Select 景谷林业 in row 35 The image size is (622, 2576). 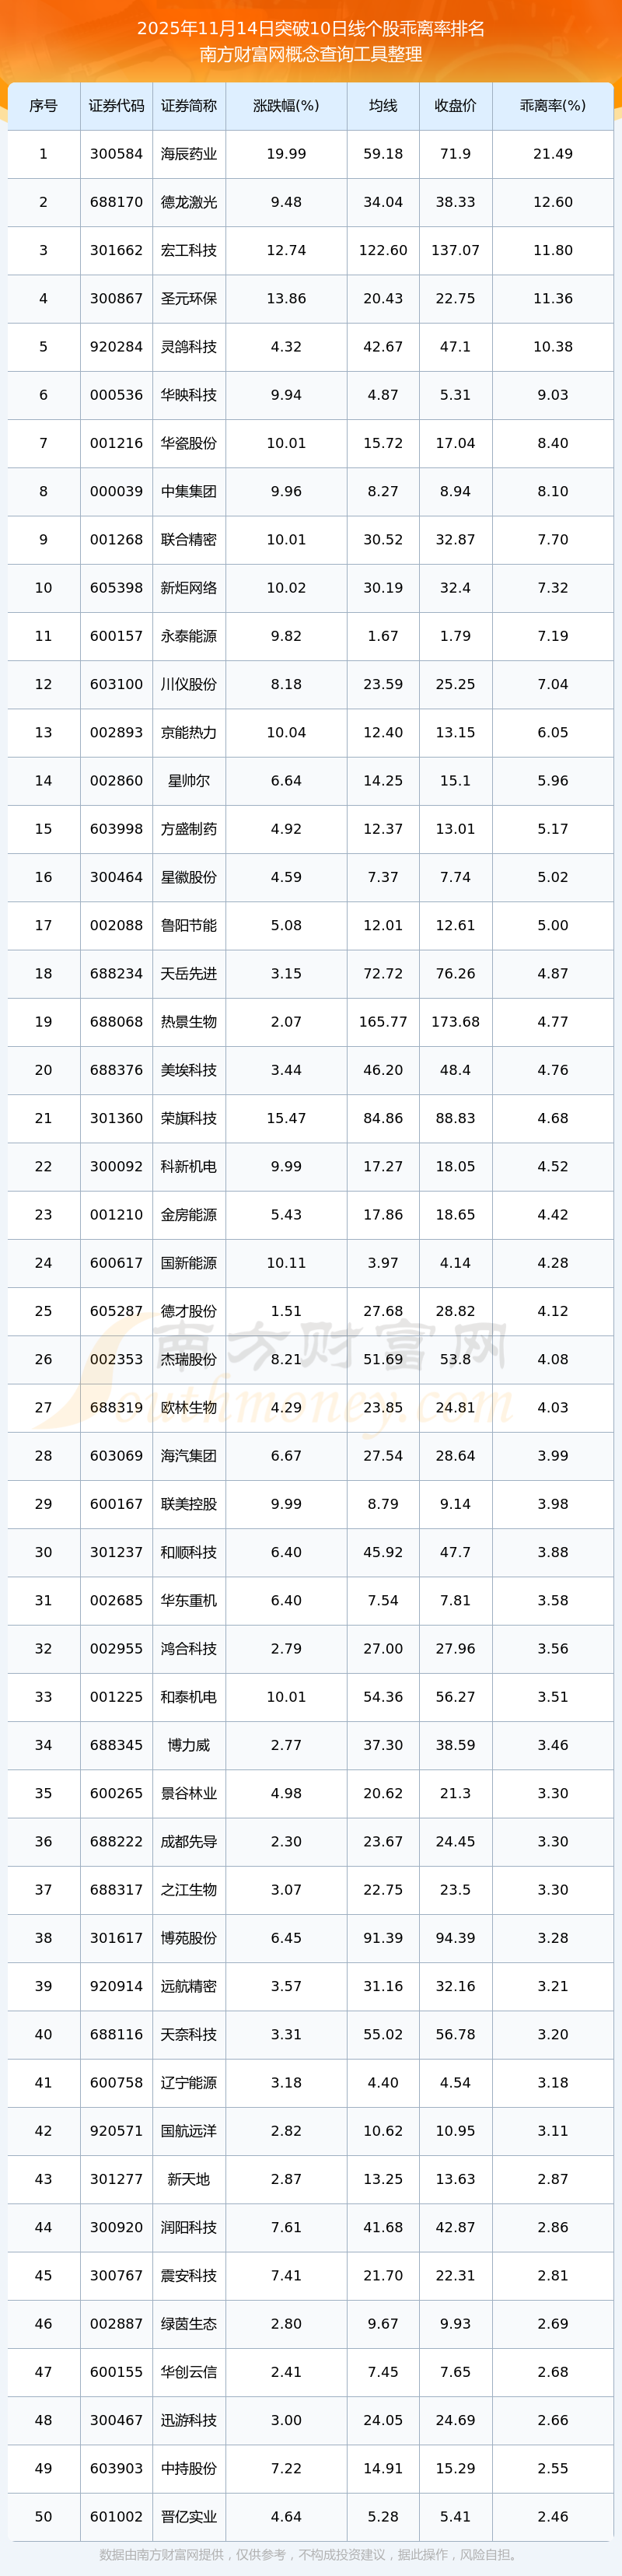[189, 1793]
